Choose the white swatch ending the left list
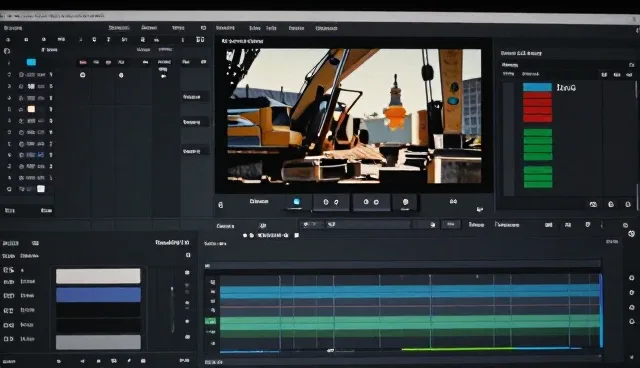Image resolution: width=640 pixels, height=368 pixels. pyautogui.click(x=41, y=189)
